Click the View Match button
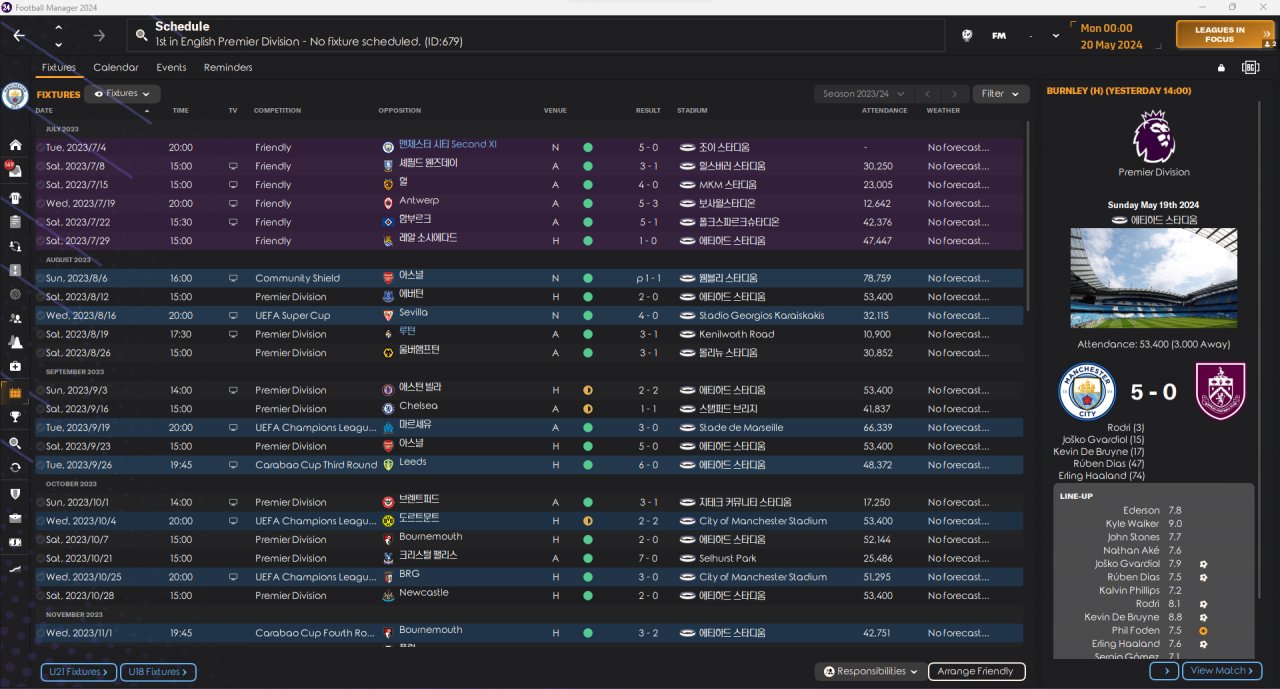 1222,671
